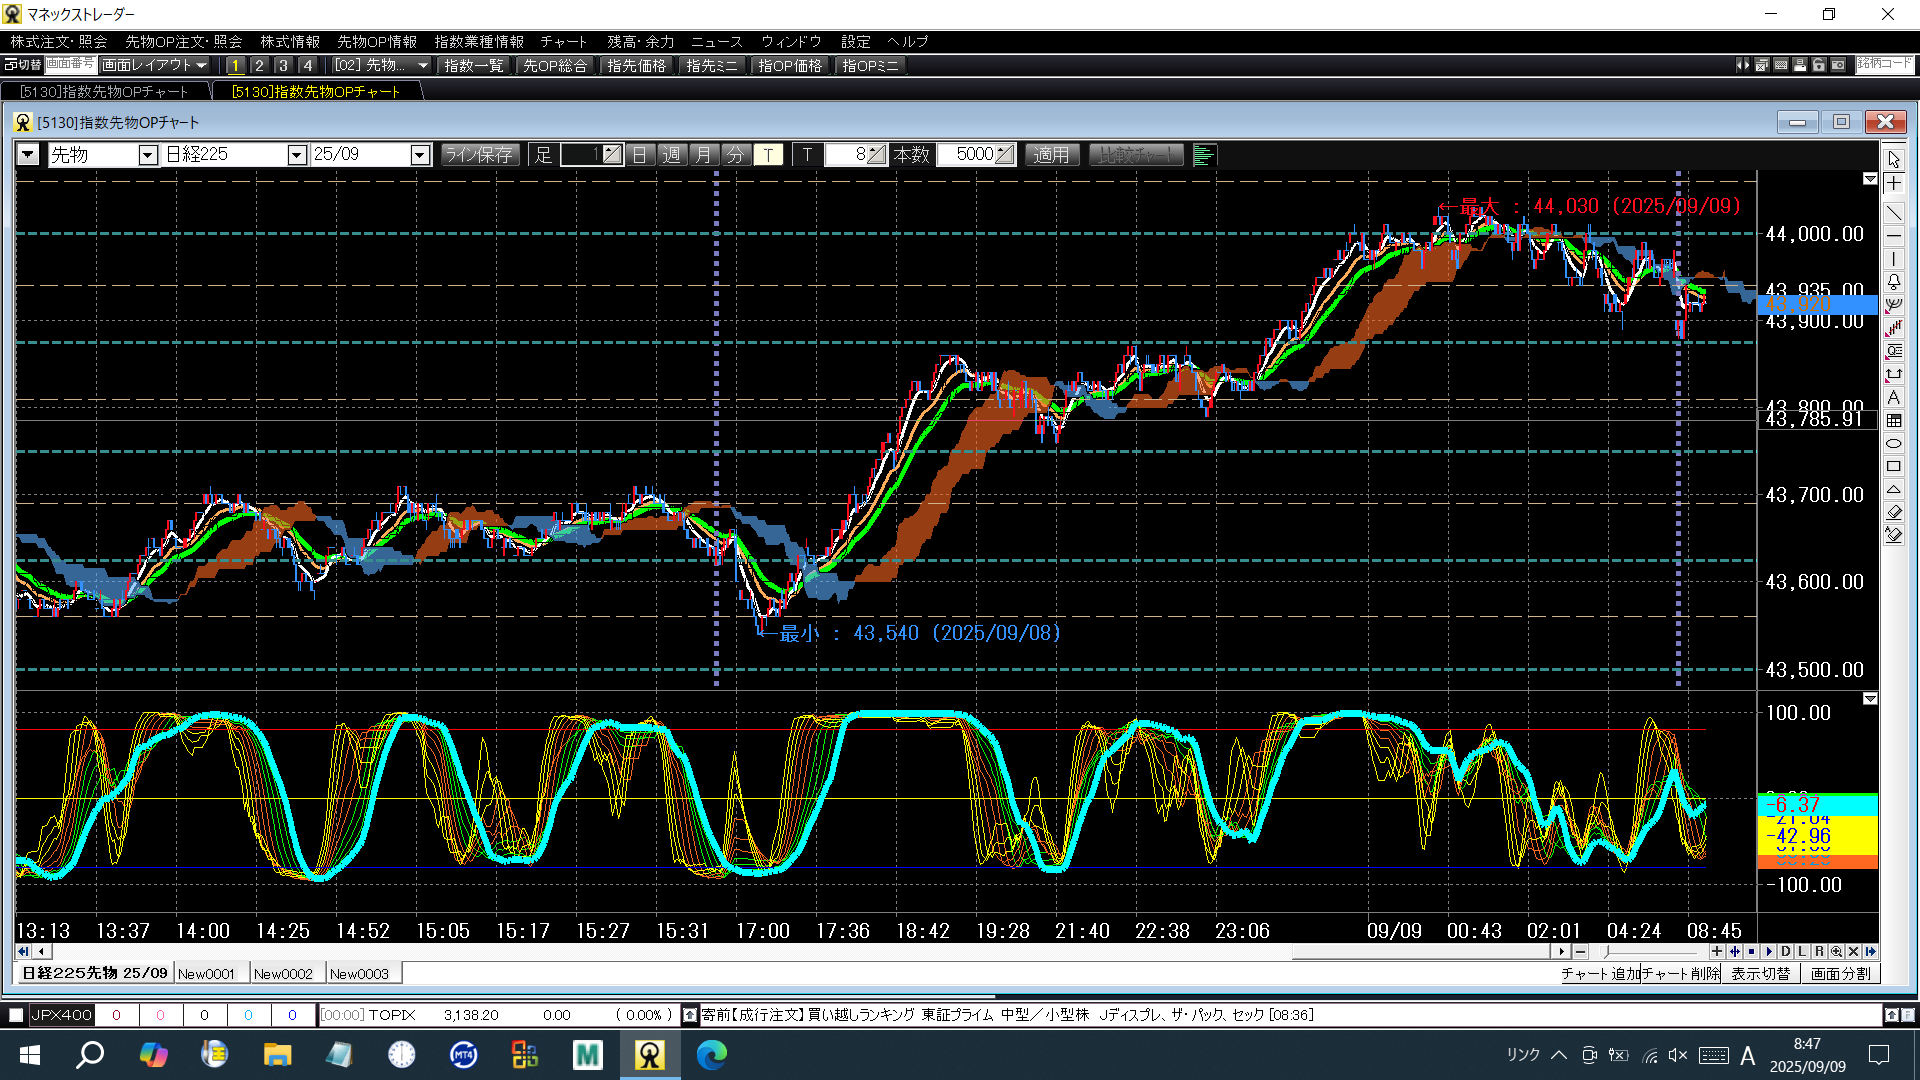Select the trend line drawing tool
Screen dimensions: 1920x1080
(1894, 212)
